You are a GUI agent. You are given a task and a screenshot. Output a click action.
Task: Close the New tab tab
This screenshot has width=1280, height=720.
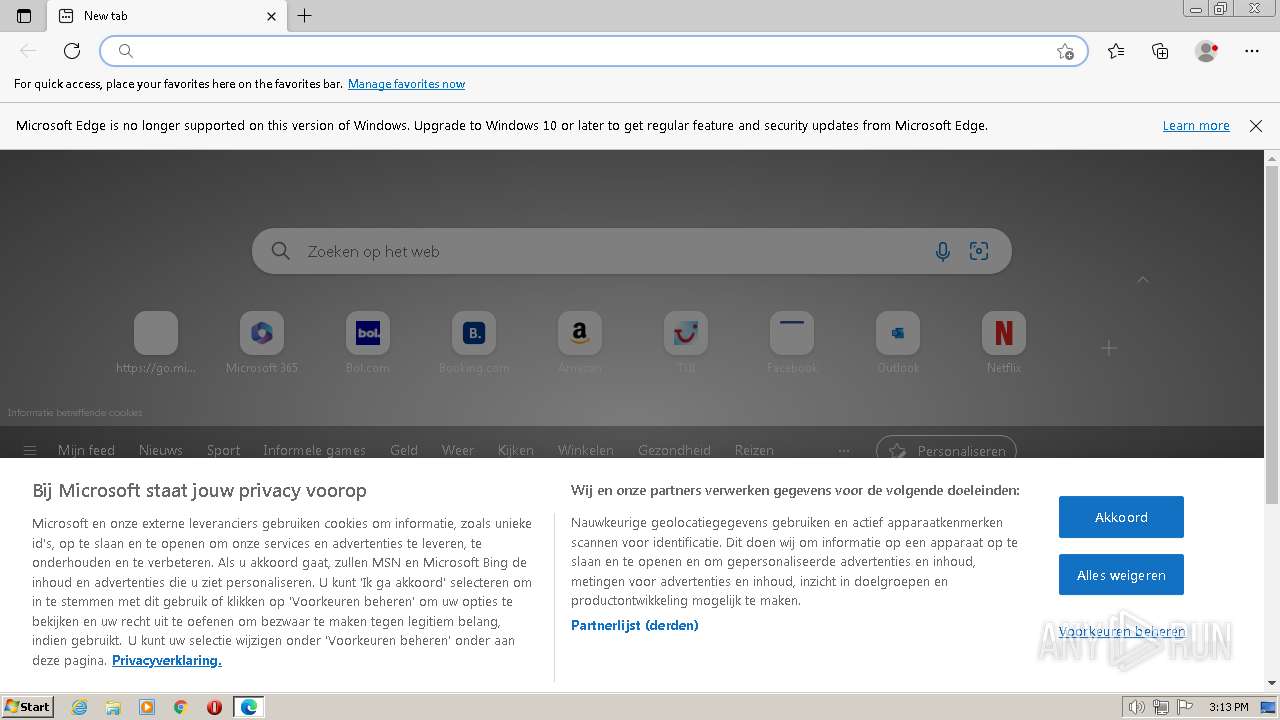[271, 16]
